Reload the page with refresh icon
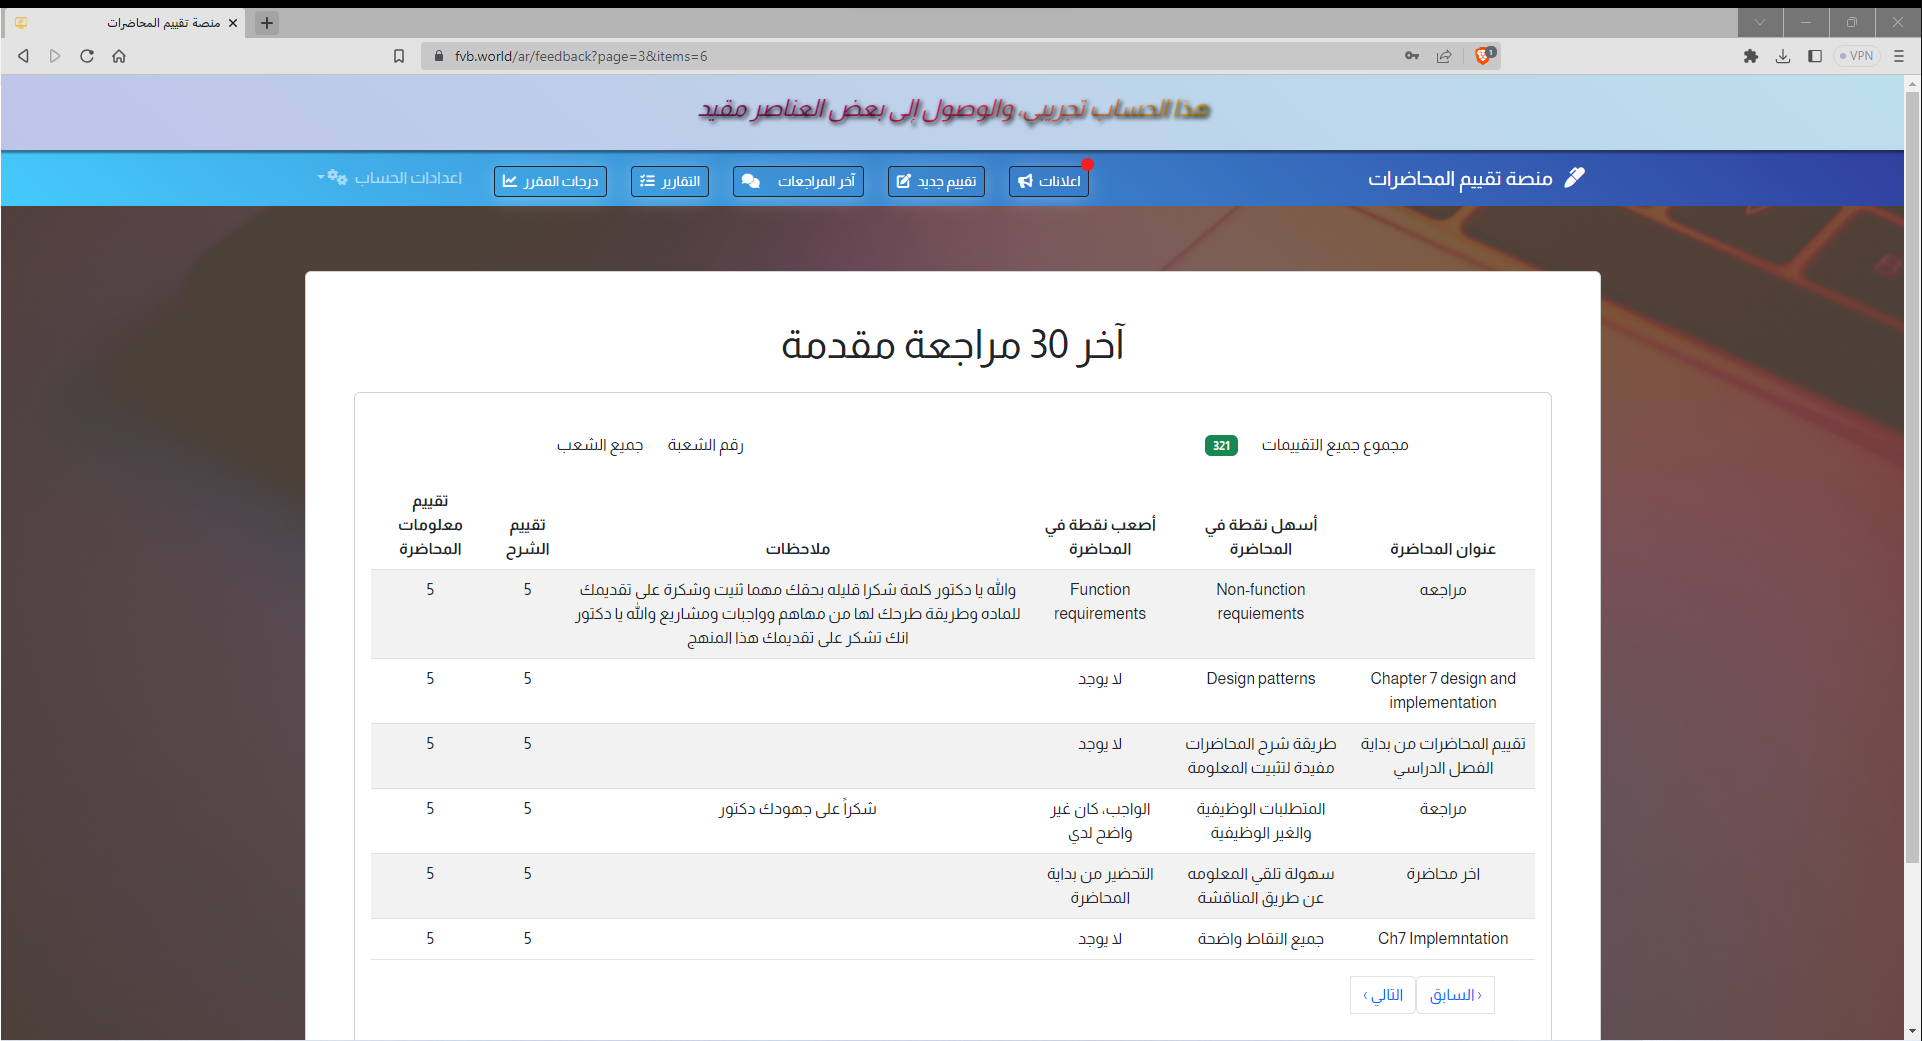 point(87,56)
